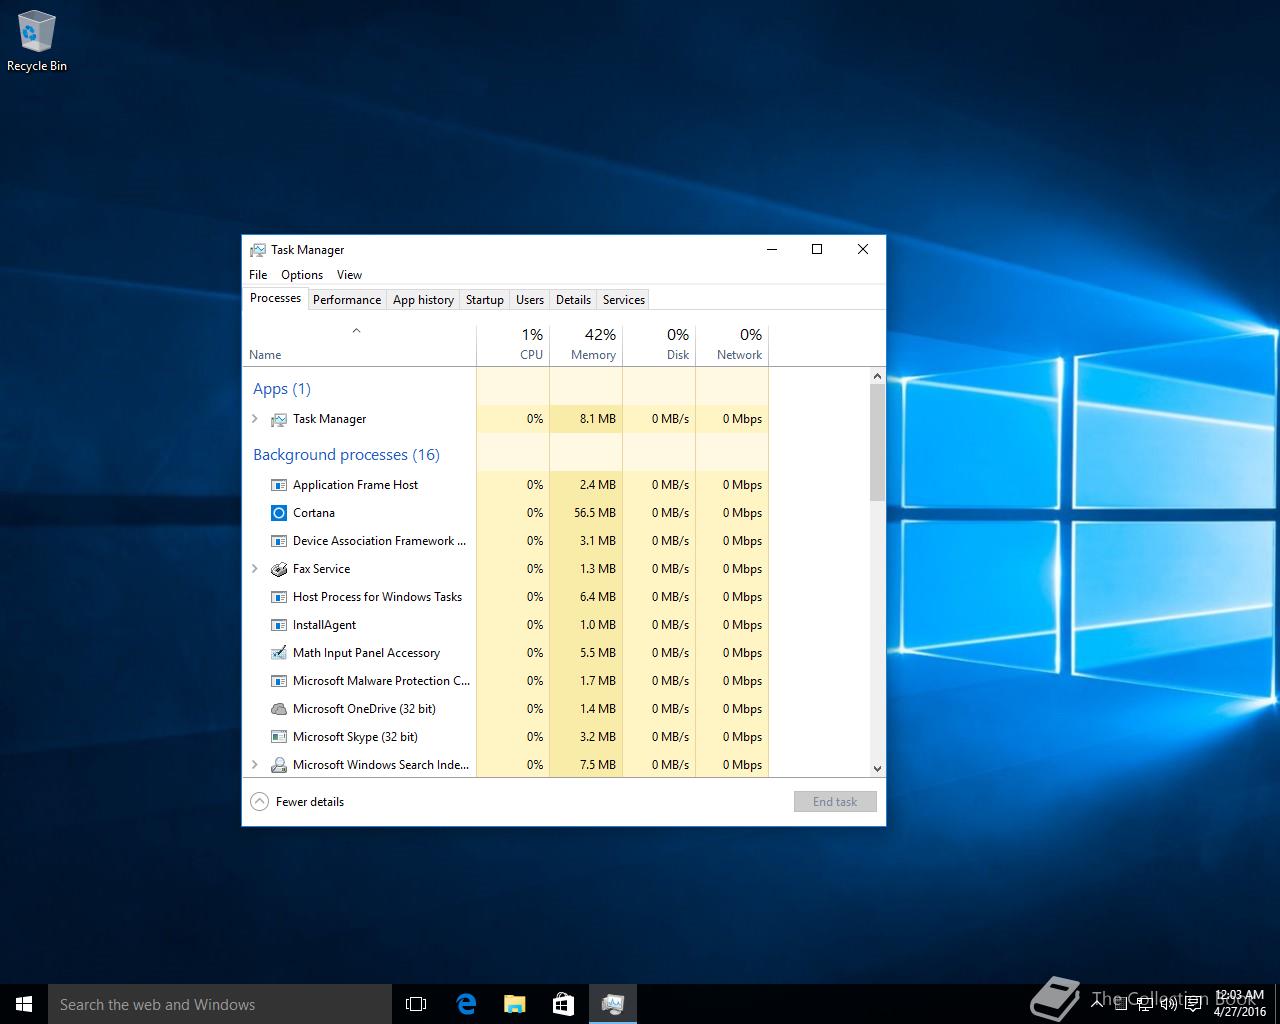This screenshot has height=1024, width=1280.
Task: Open Microsoft Edge from the taskbar
Action: point(466,1004)
